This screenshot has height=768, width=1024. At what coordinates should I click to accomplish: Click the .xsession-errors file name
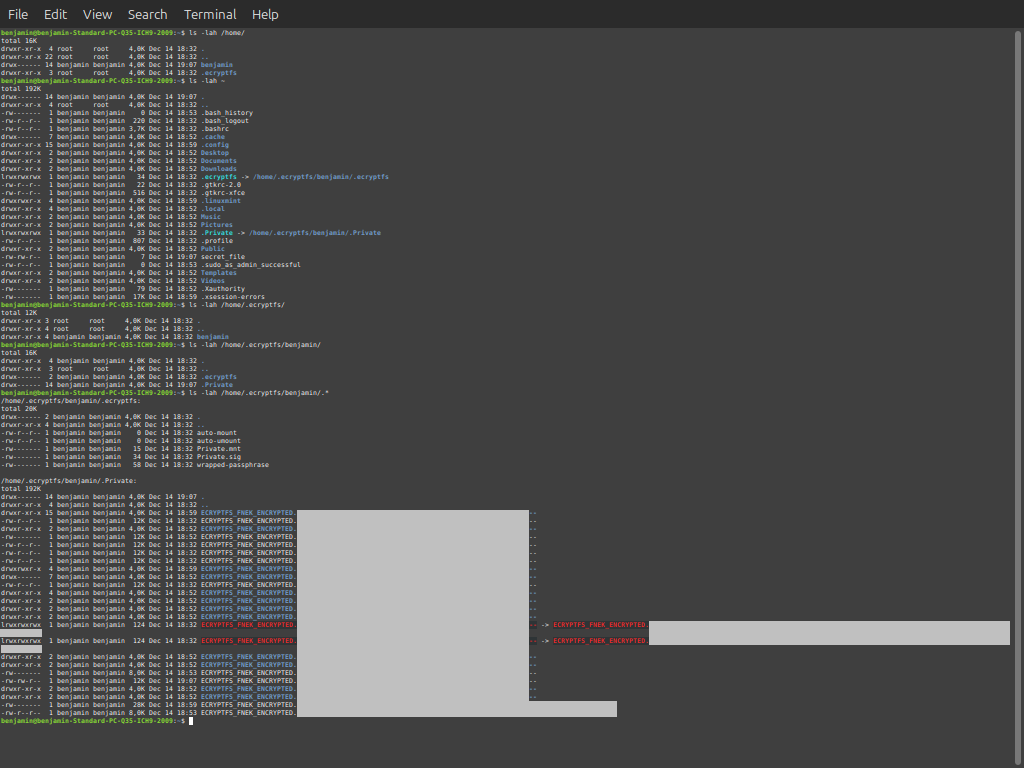pos(234,297)
